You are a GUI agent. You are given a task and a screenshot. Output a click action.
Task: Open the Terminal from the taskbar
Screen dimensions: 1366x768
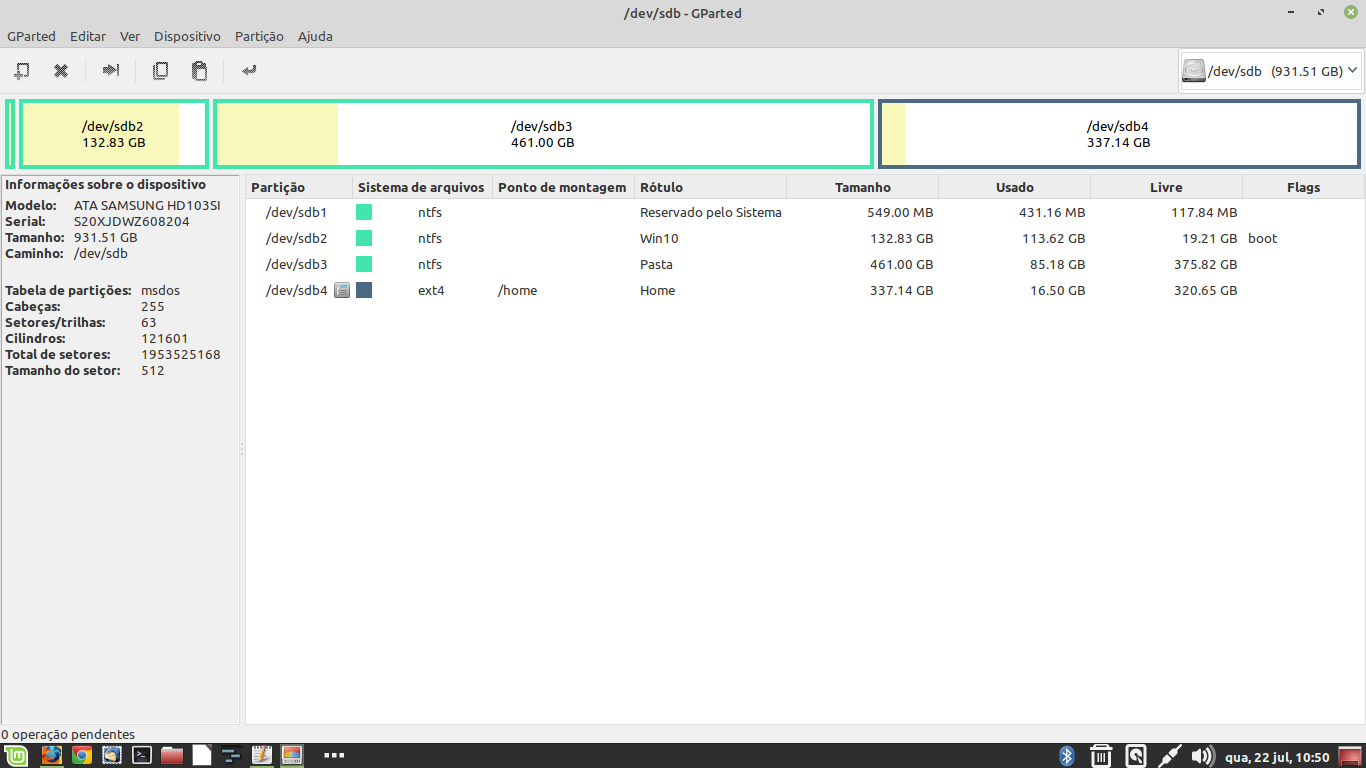click(142, 755)
